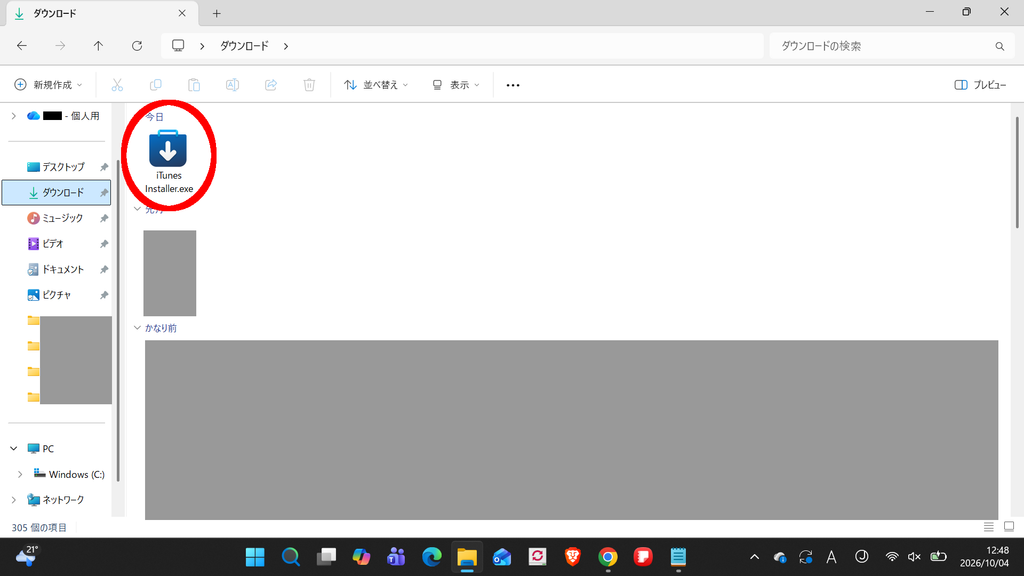Open Google Chrome from the taskbar
Screen dimensions: 1024x576
tap(608, 556)
